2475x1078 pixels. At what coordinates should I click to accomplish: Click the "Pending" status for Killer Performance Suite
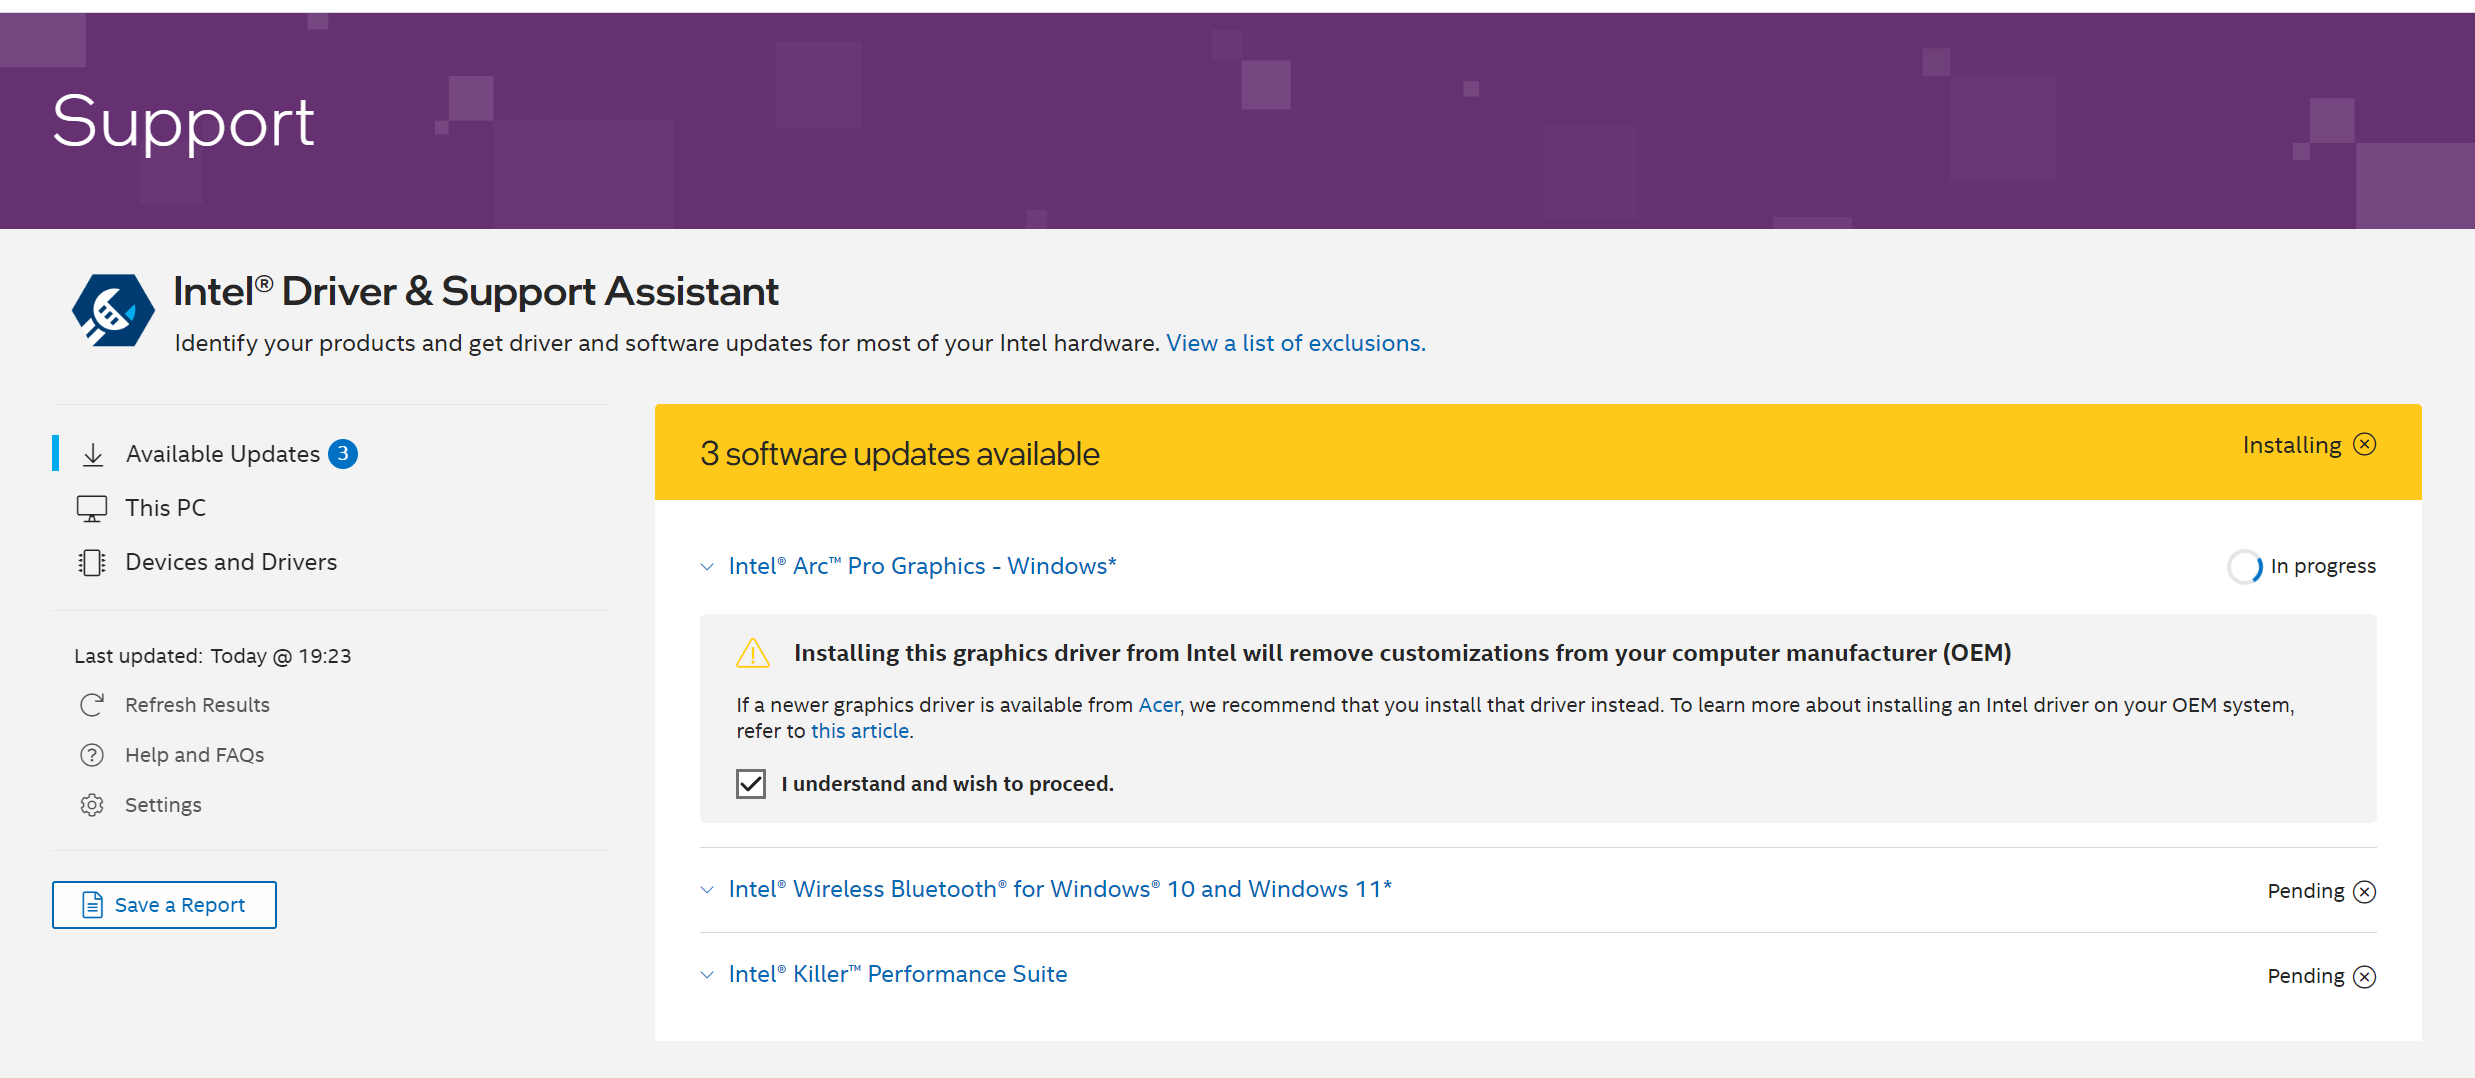point(2306,976)
